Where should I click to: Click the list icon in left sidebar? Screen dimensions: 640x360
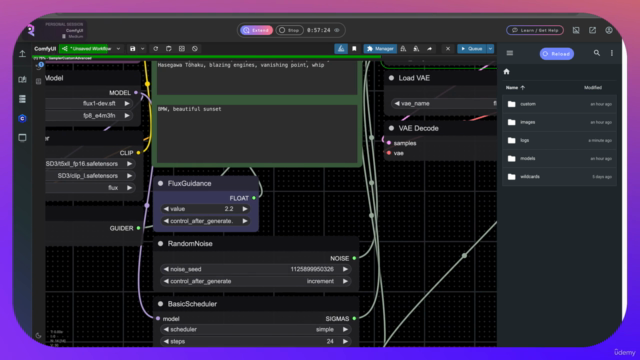tap(22, 99)
